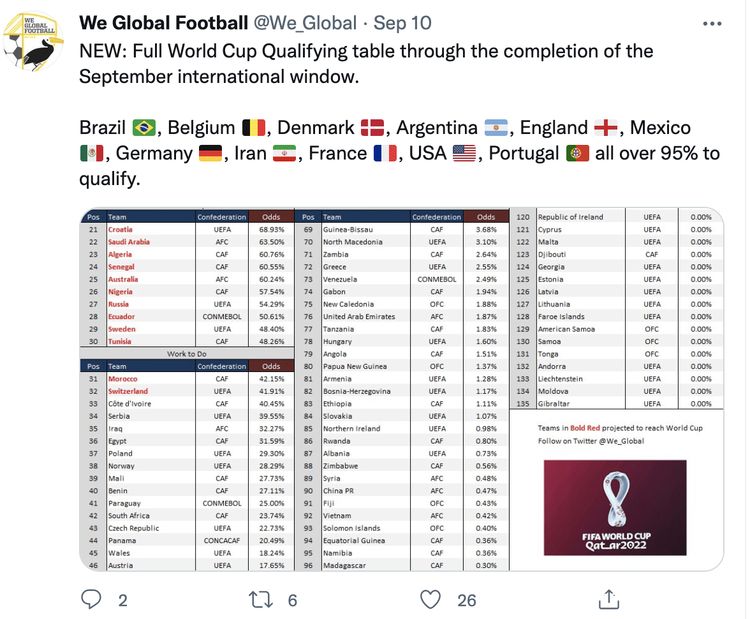
Task: Click the reply speech bubble icon
Action: coord(92,598)
